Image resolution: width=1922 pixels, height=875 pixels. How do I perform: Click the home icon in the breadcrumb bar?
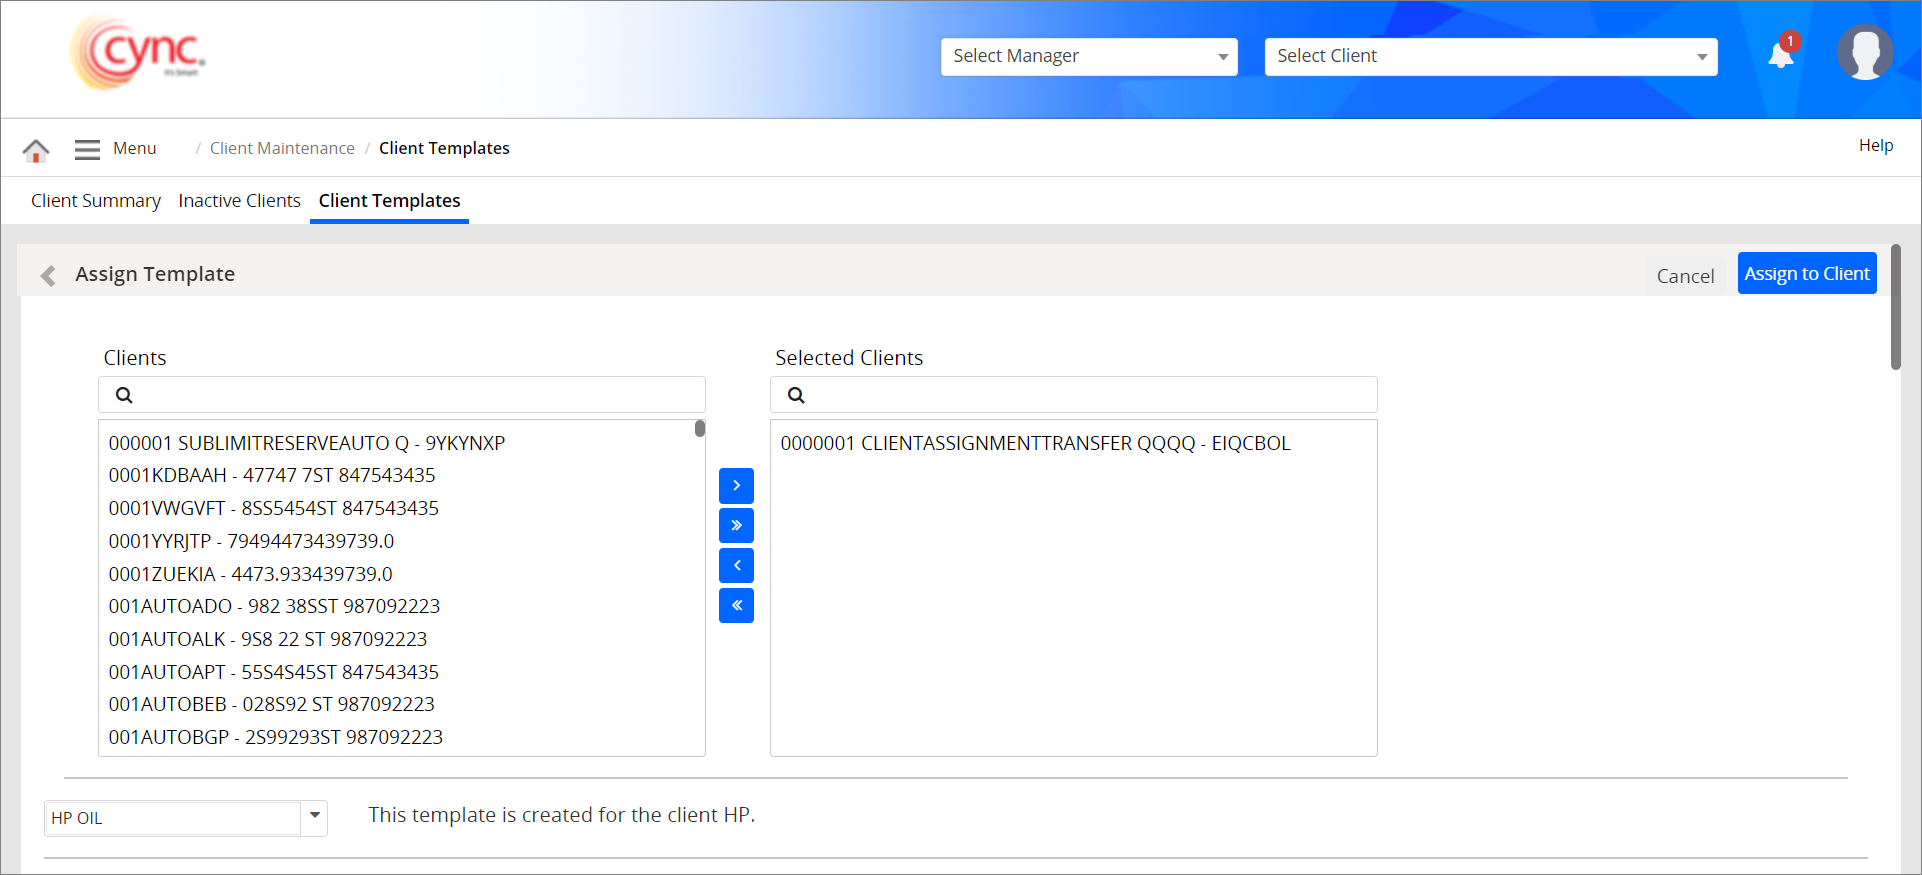pos(36,150)
